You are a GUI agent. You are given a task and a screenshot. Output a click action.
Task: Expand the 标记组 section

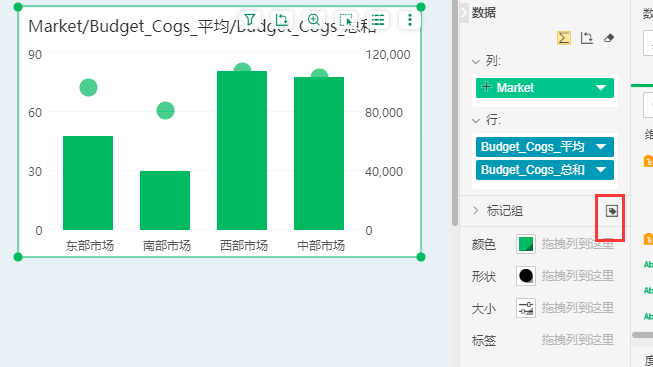pyautogui.click(x=476, y=211)
